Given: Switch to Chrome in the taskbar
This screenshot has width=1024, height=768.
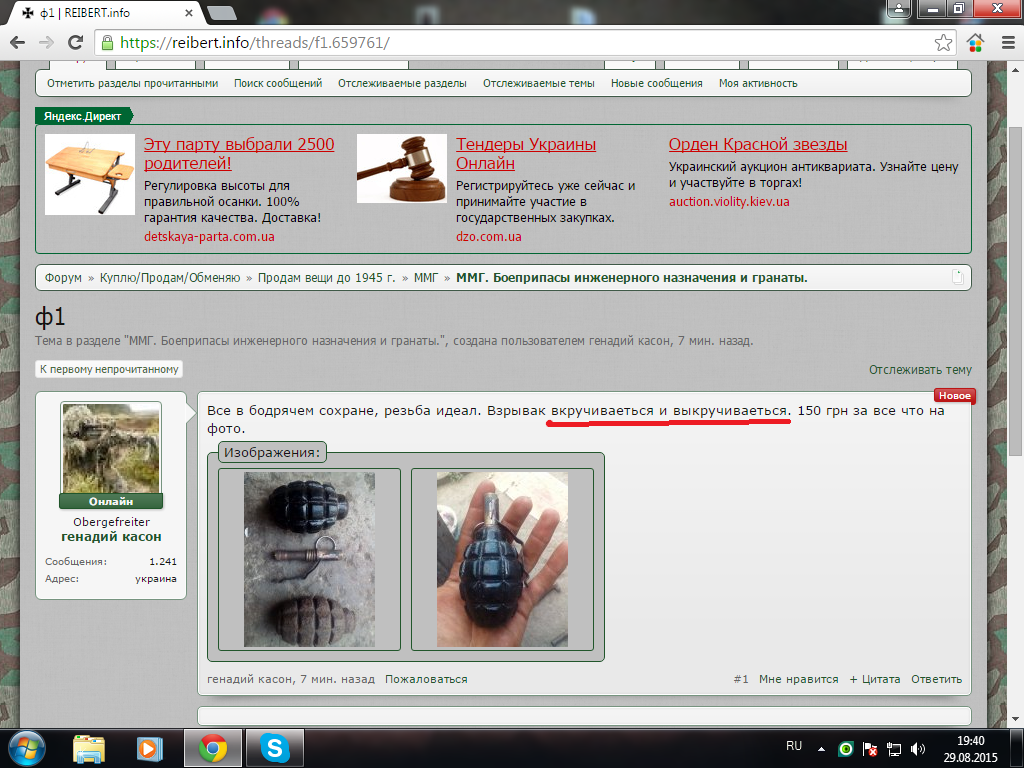Looking at the screenshot, I should coord(213,748).
